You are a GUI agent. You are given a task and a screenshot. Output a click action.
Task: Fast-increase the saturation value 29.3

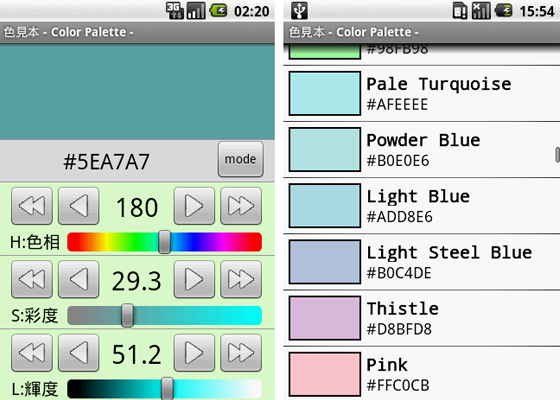[241, 279]
